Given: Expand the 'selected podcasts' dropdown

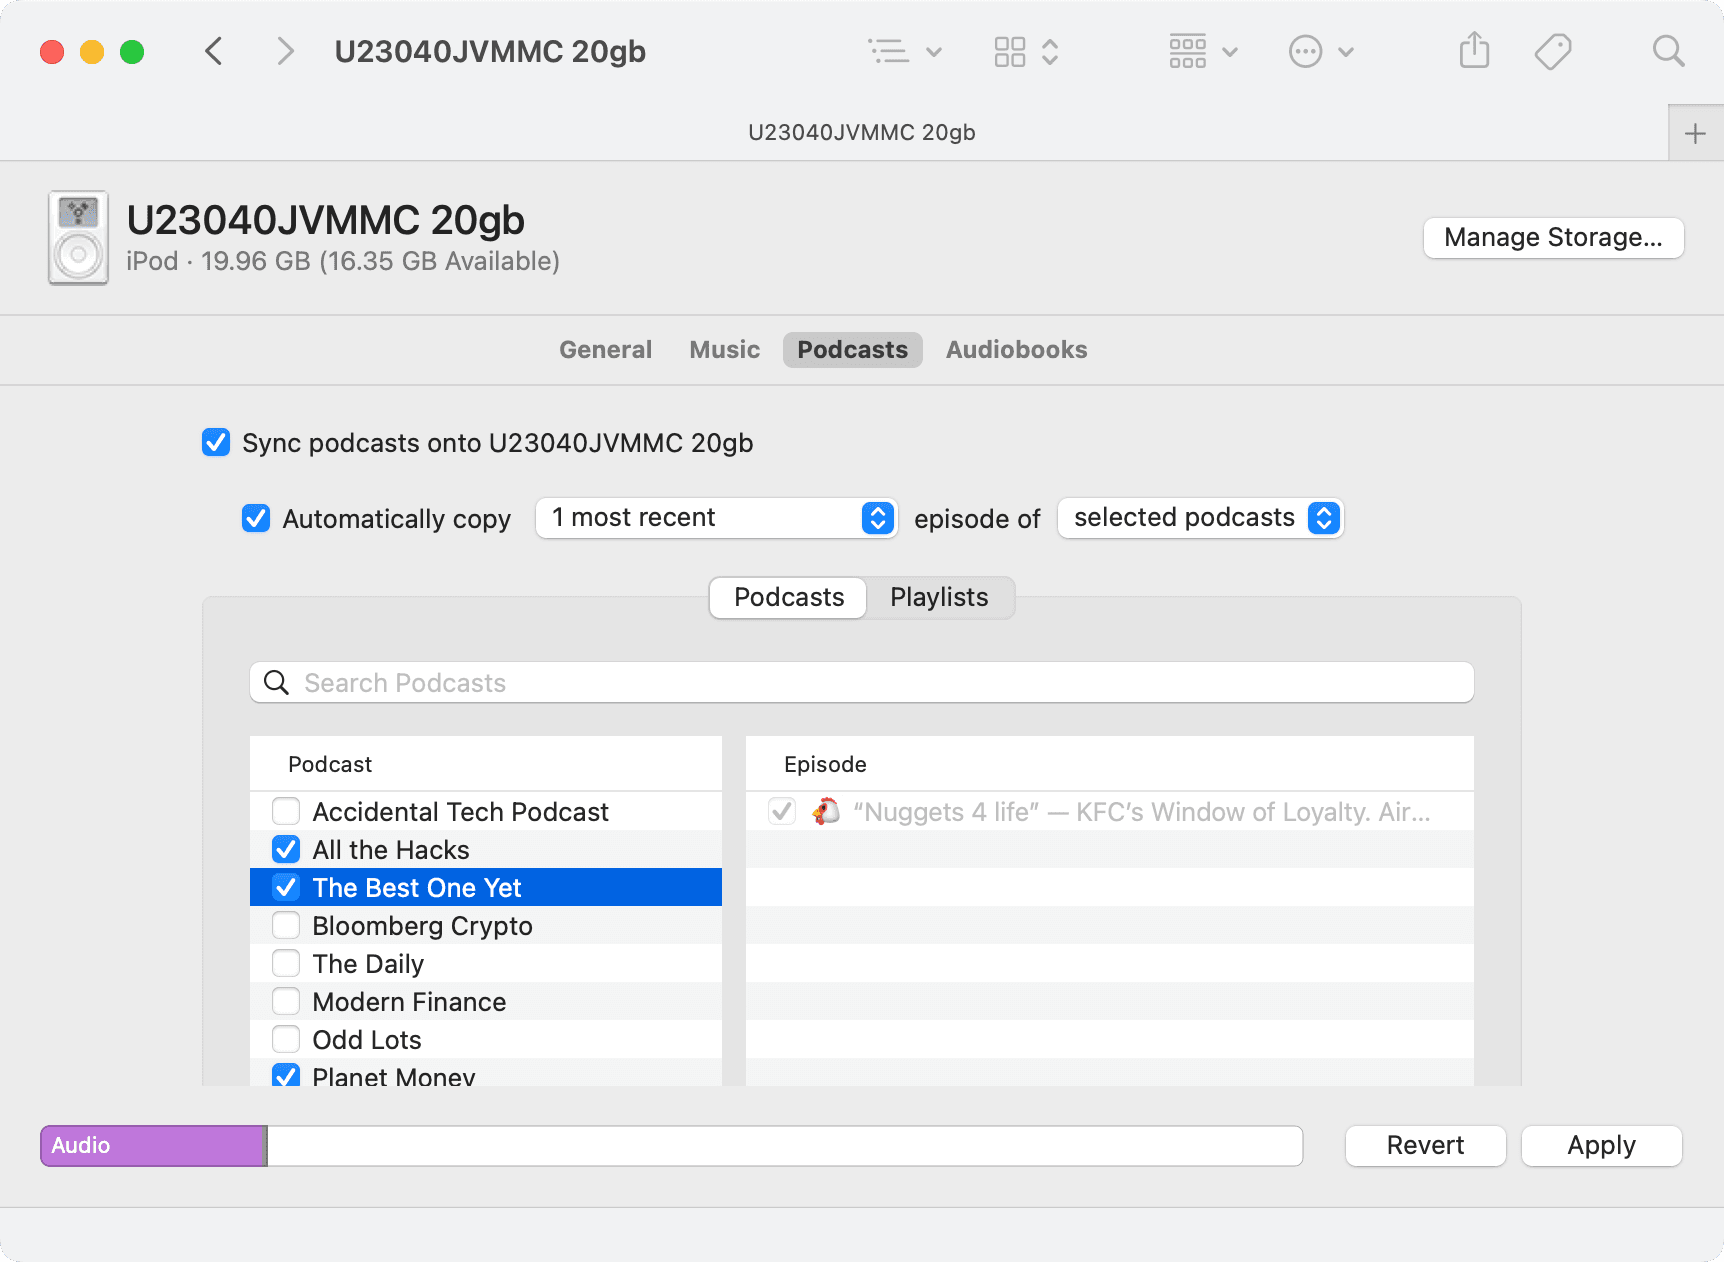Looking at the screenshot, I should tap(1200, 518).
